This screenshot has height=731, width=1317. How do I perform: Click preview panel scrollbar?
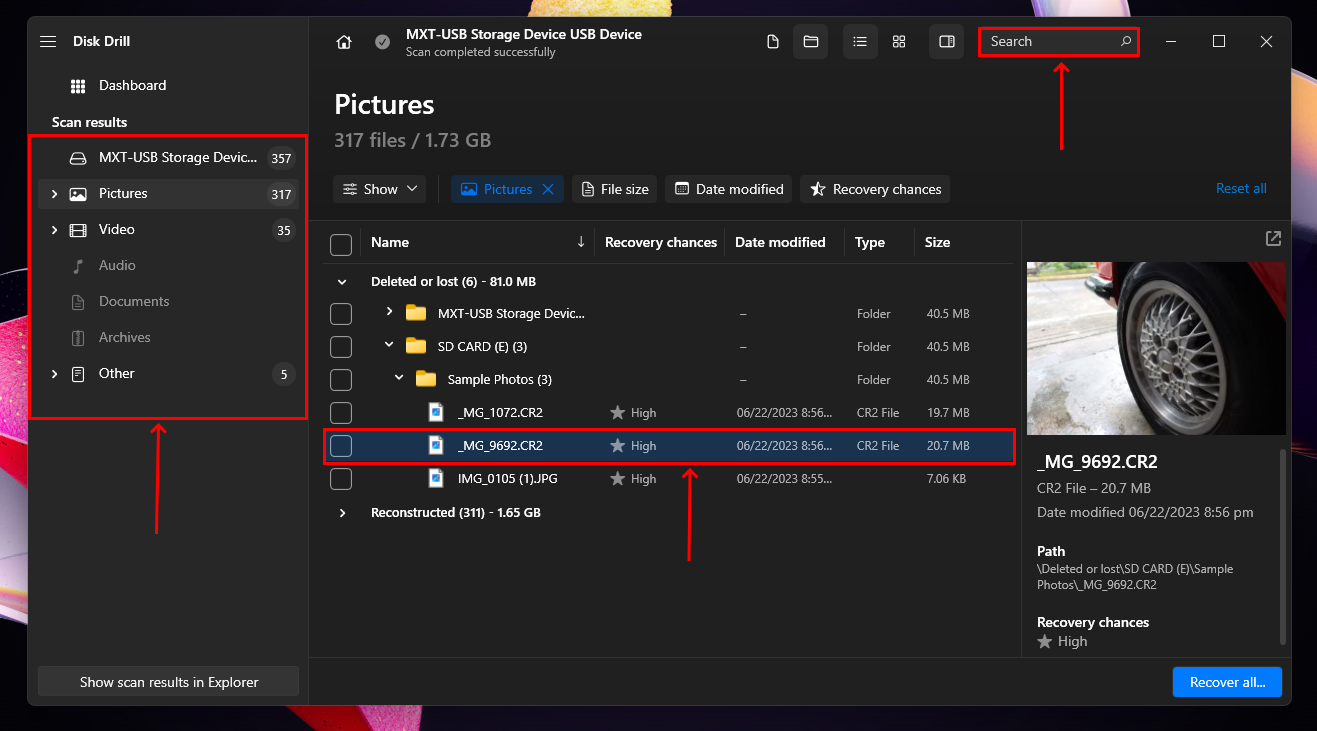[1282, 547]
